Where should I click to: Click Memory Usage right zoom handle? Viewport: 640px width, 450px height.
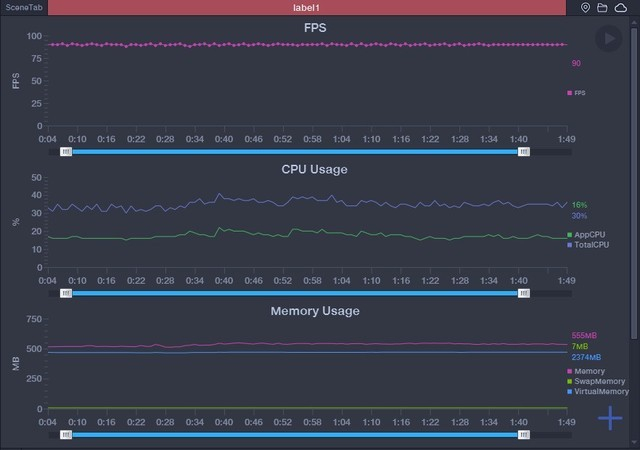[524, 435]
